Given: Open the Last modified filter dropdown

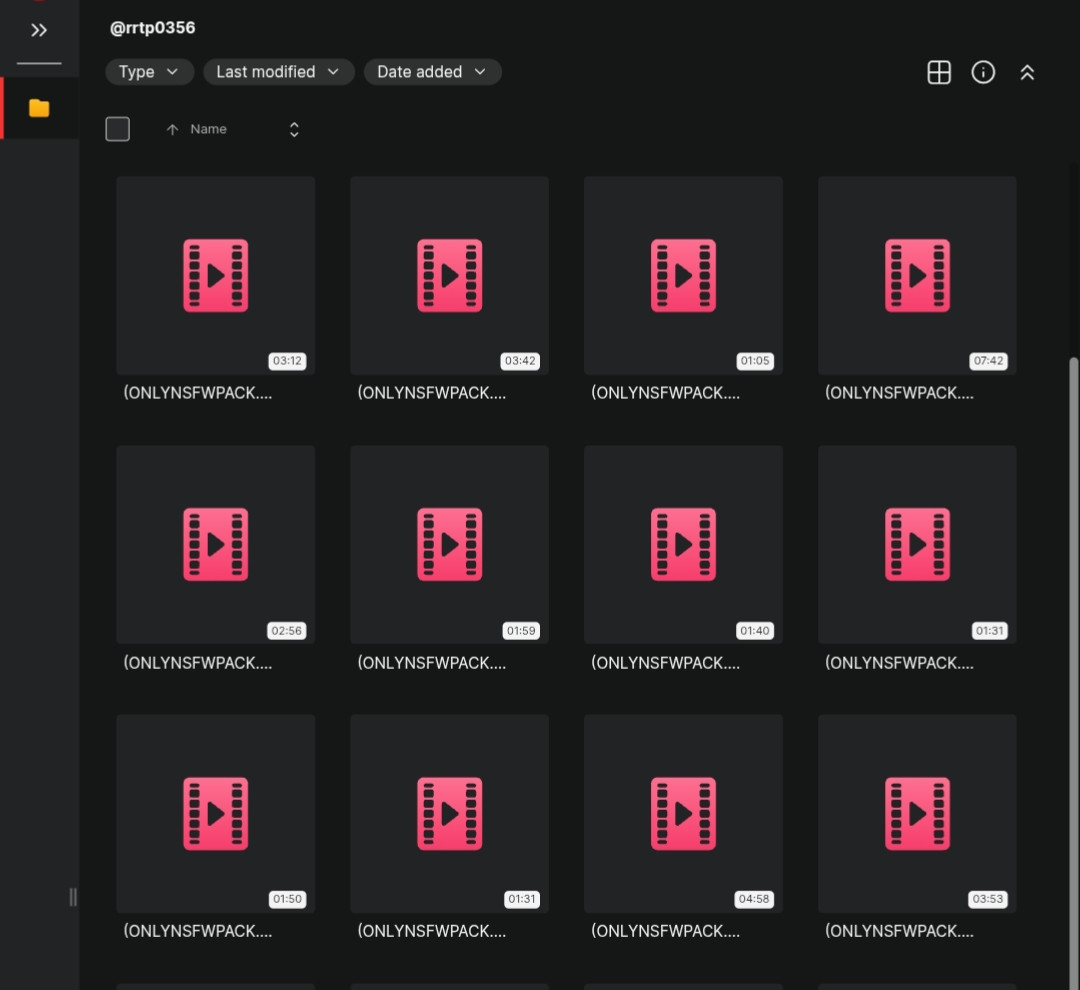Looking at the screenshot, I should point(278,72).
